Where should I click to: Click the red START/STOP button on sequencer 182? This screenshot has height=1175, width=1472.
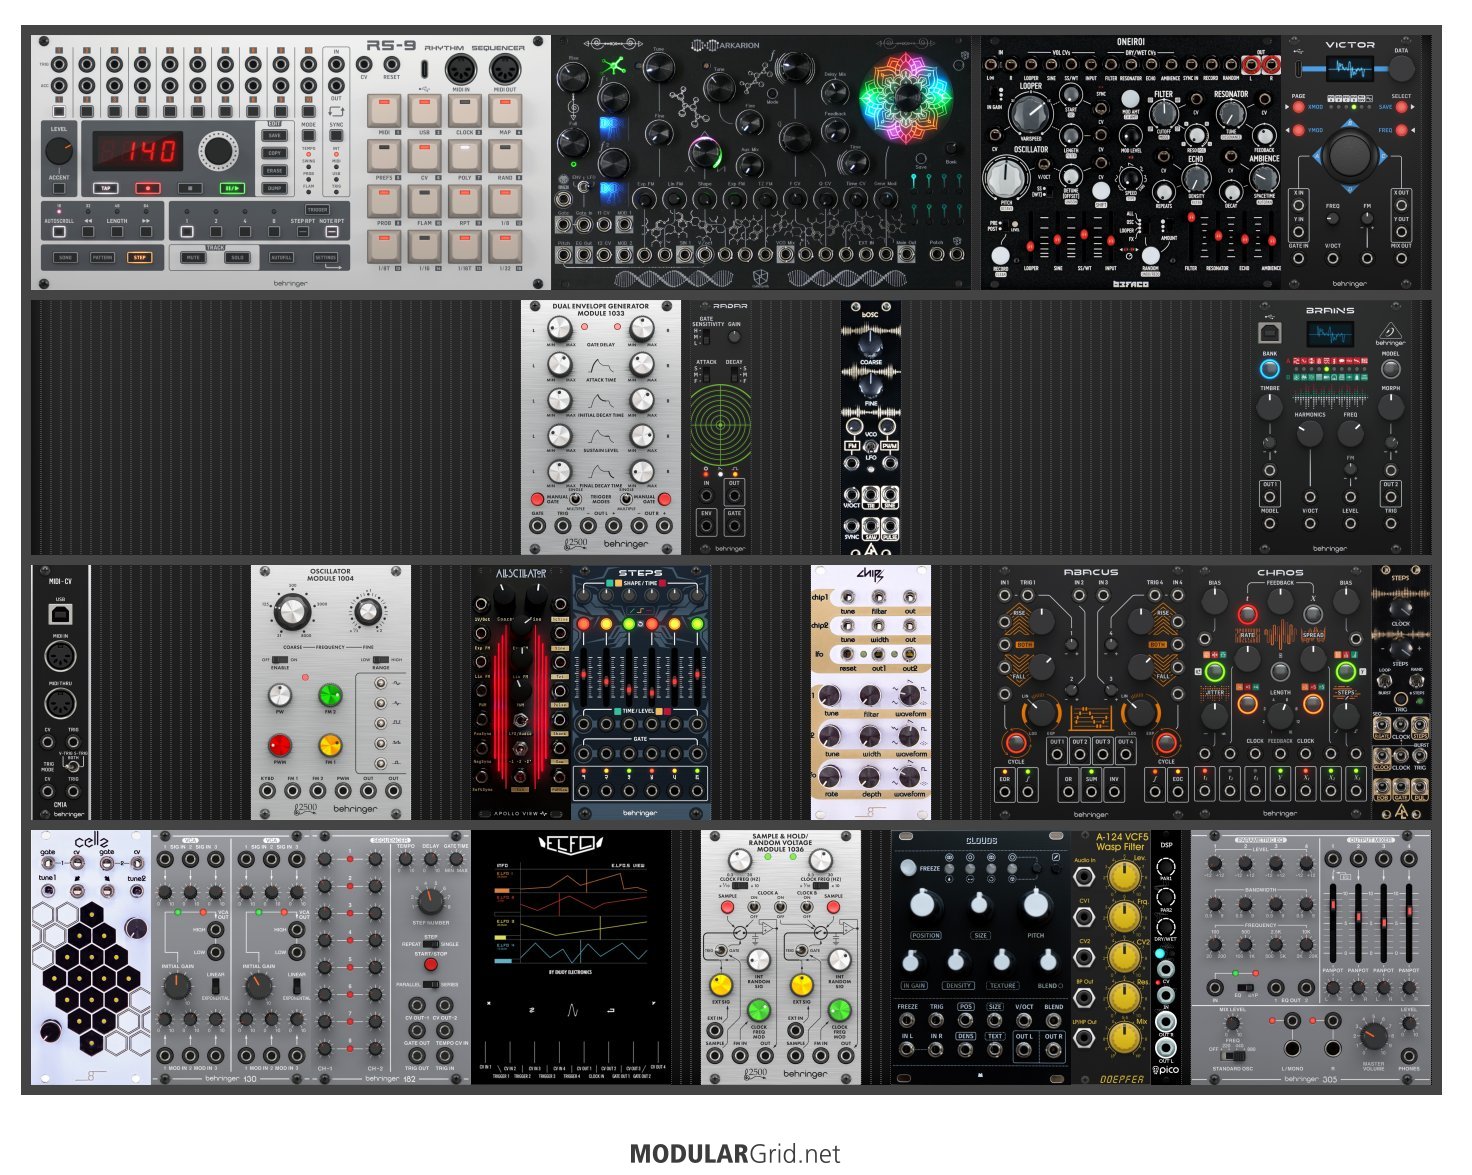(430, 965)
